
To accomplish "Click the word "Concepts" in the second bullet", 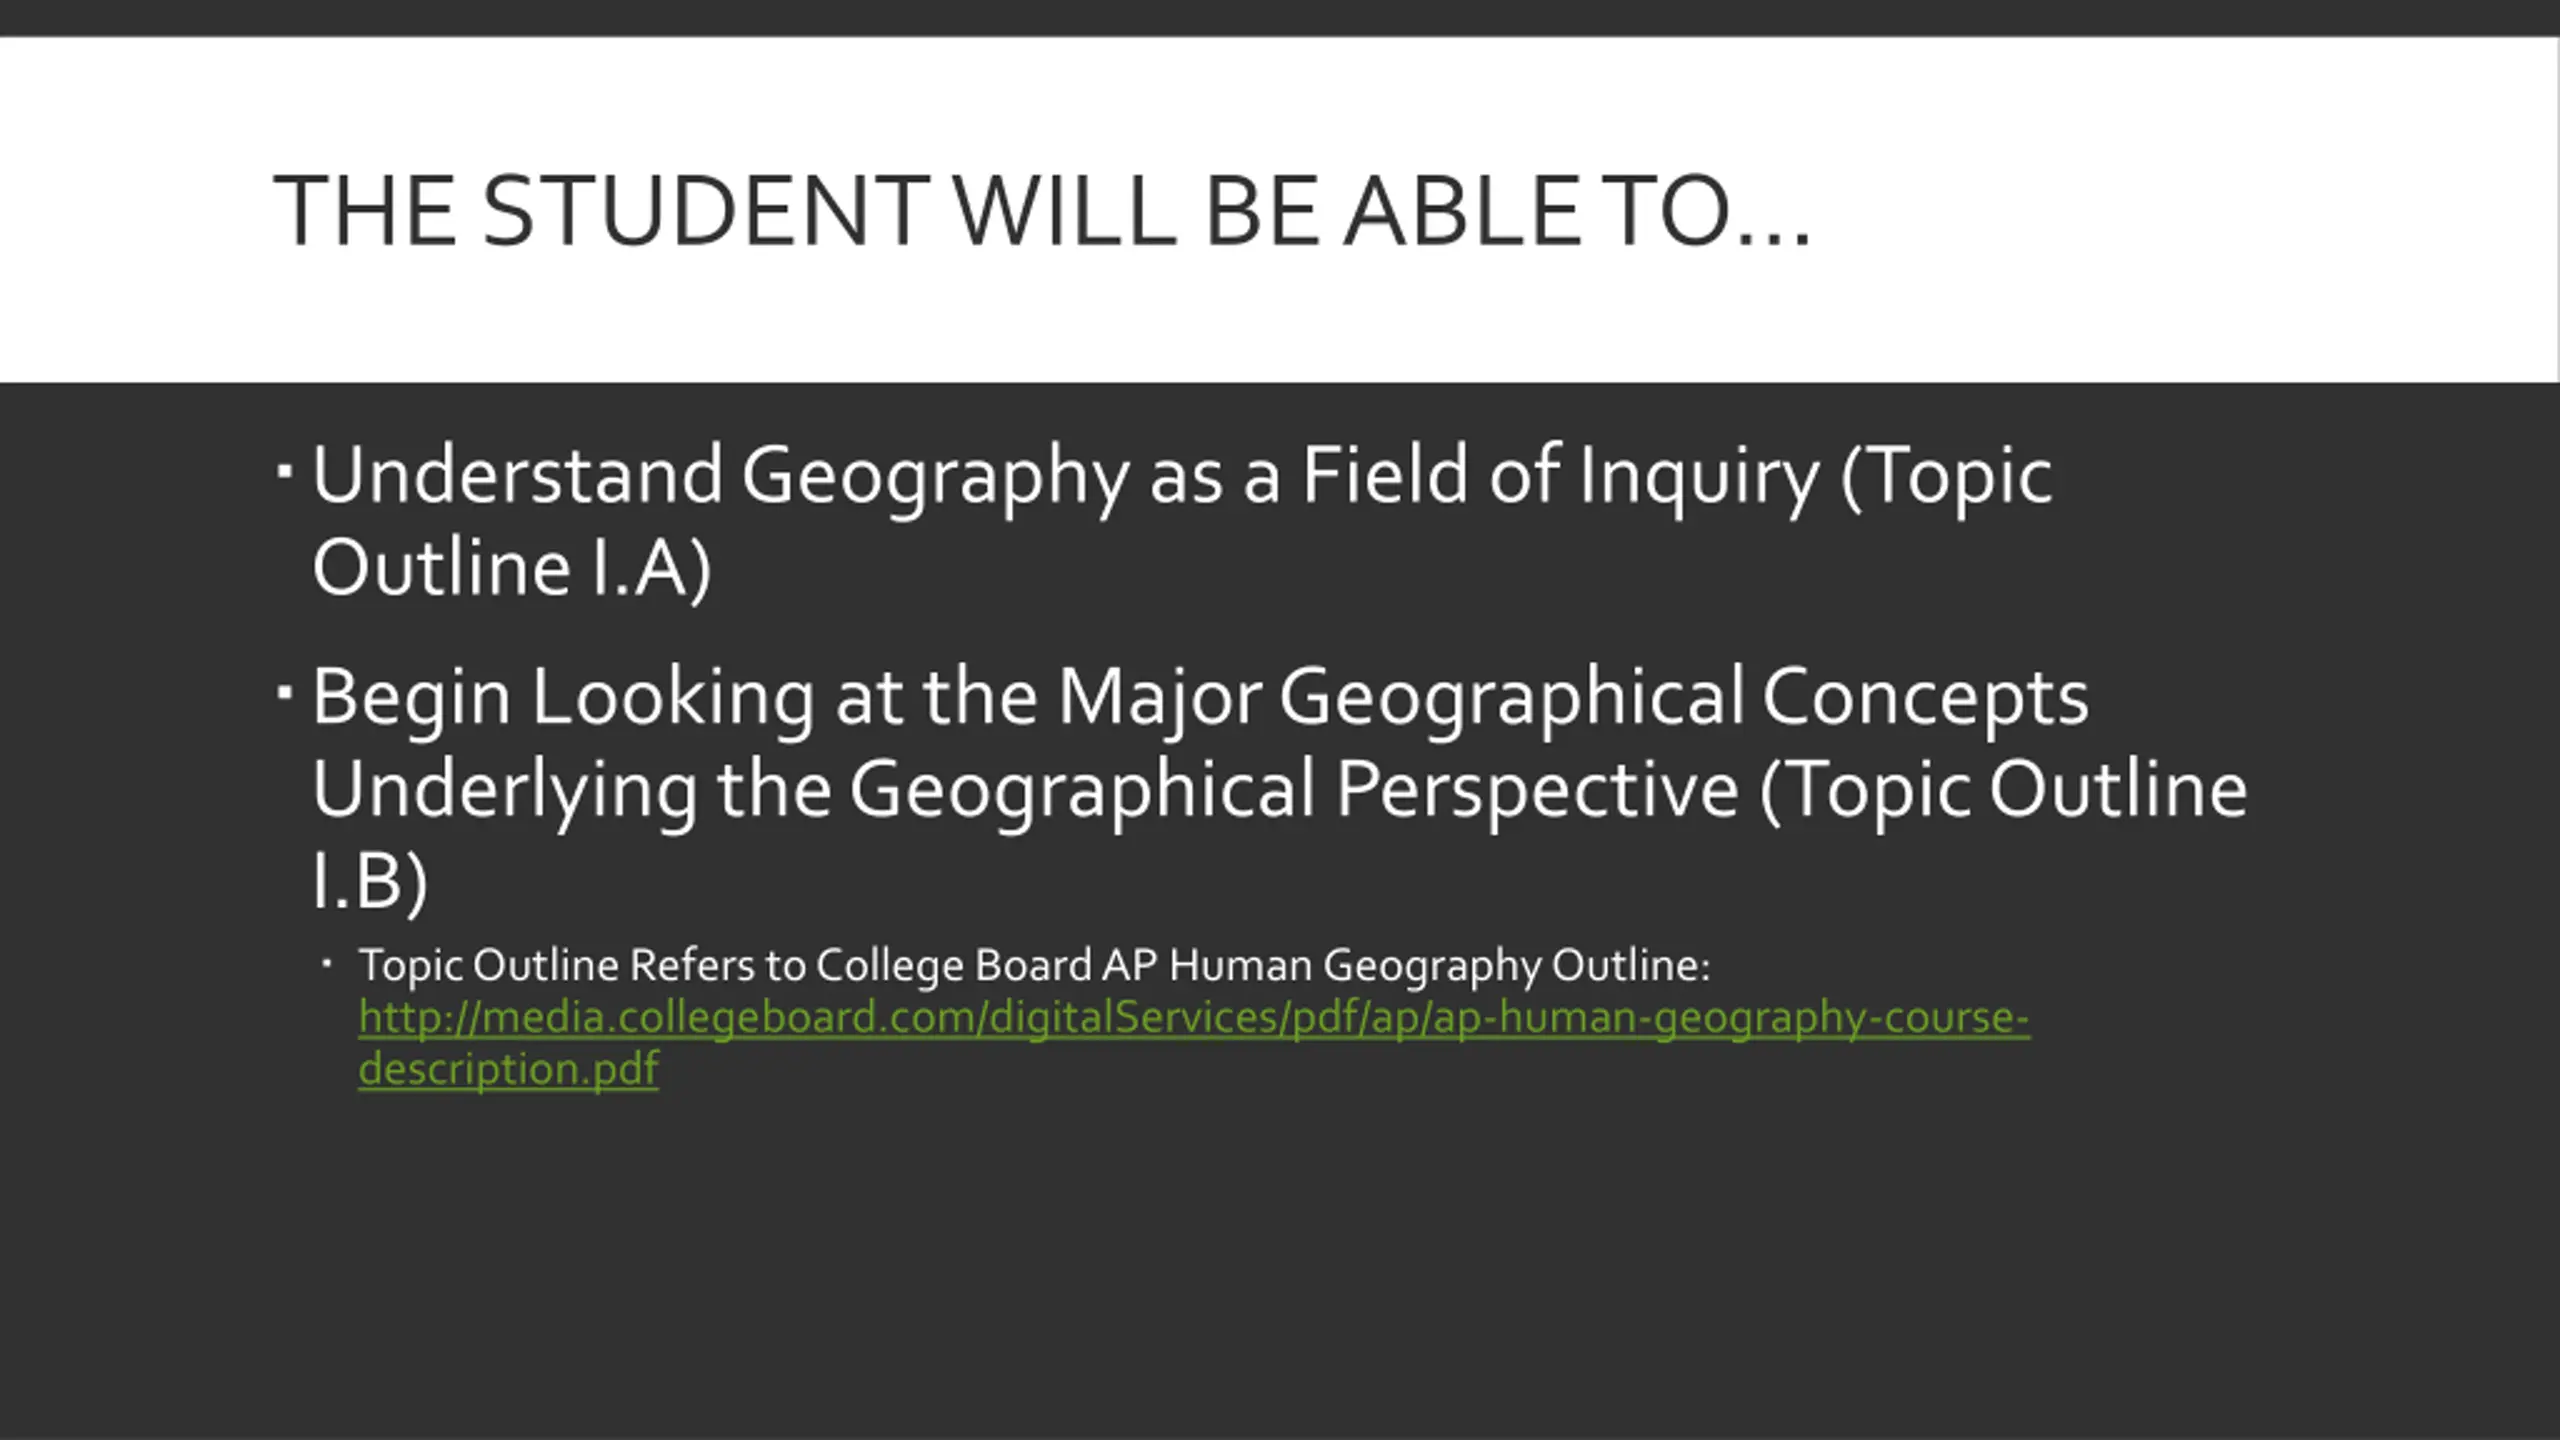I will tap(1924, 697).
